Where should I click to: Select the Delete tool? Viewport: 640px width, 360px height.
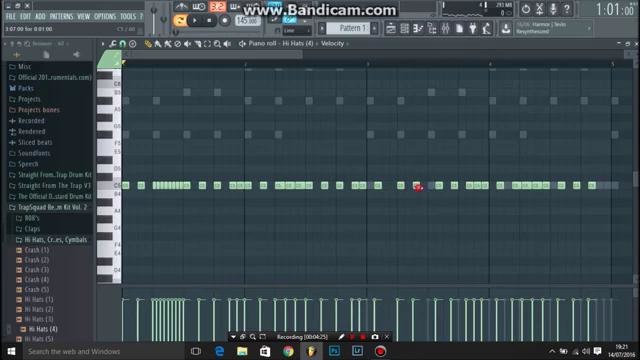pyautogui.click(x=178, y=44)
